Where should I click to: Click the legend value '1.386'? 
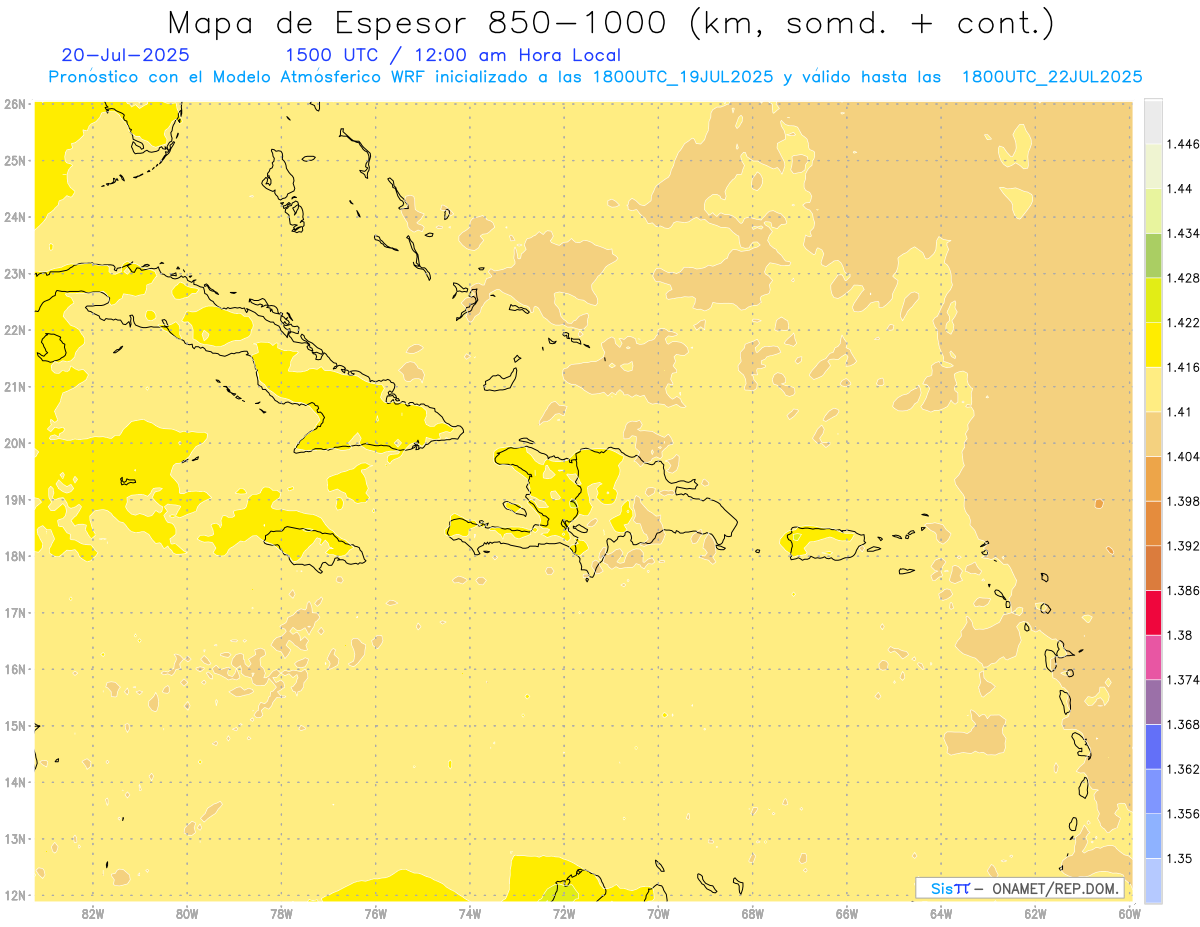point(1183,590)
